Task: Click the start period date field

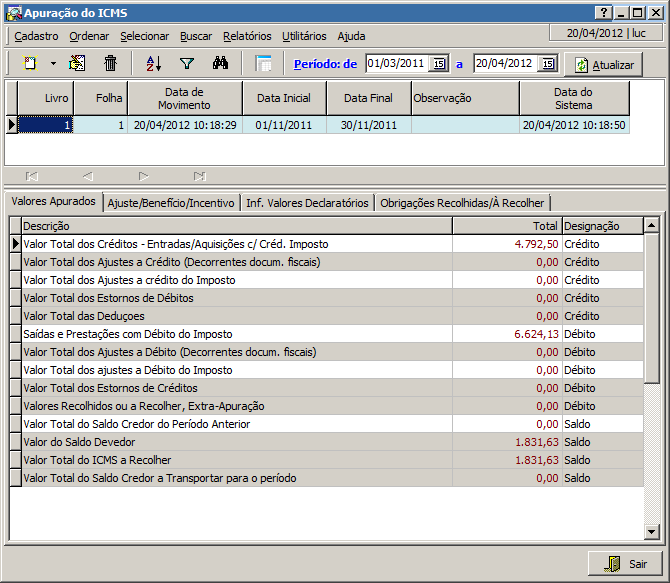Action: (x=397, y=64)
